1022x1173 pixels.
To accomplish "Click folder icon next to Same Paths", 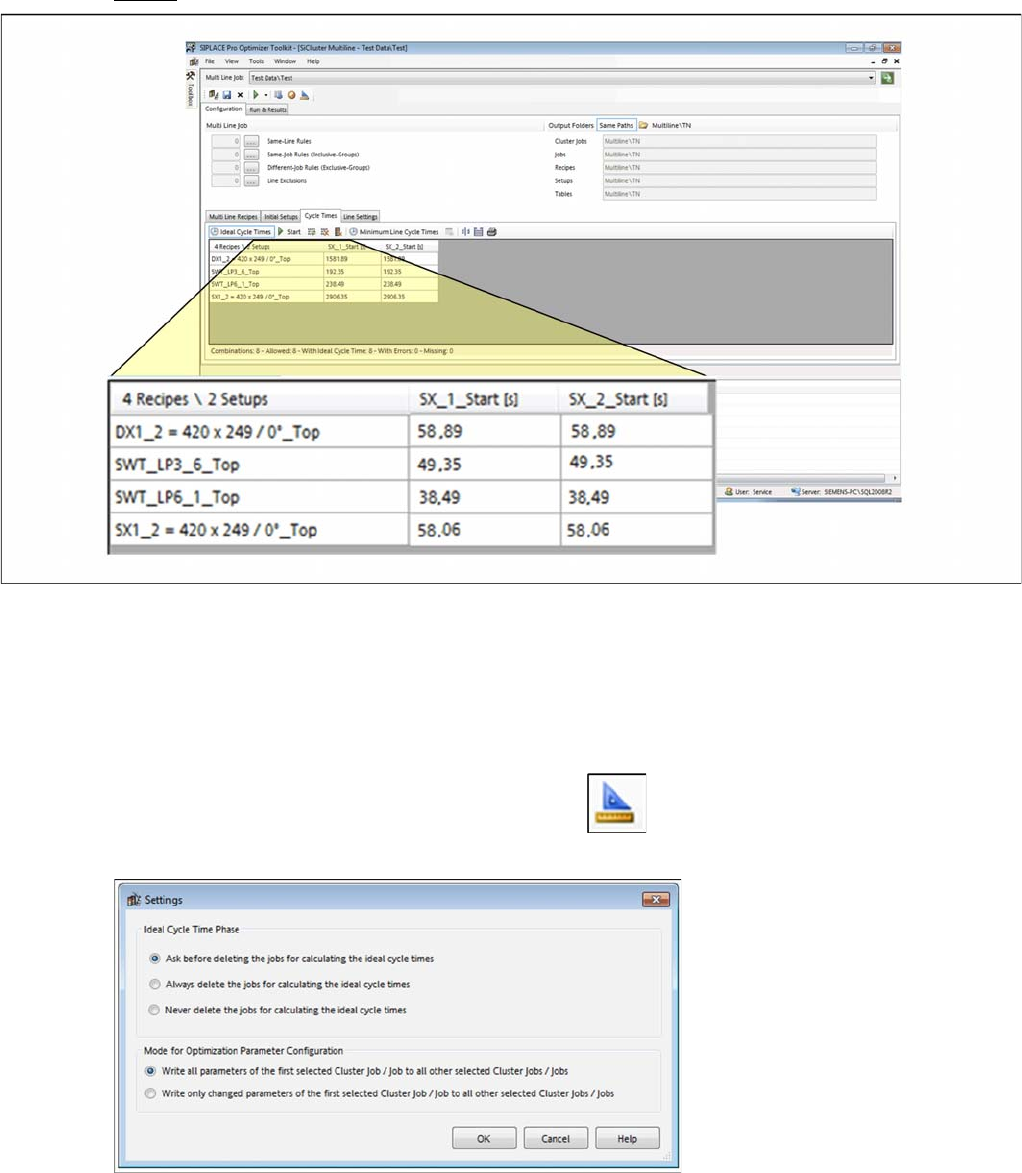I will point(643,126).
